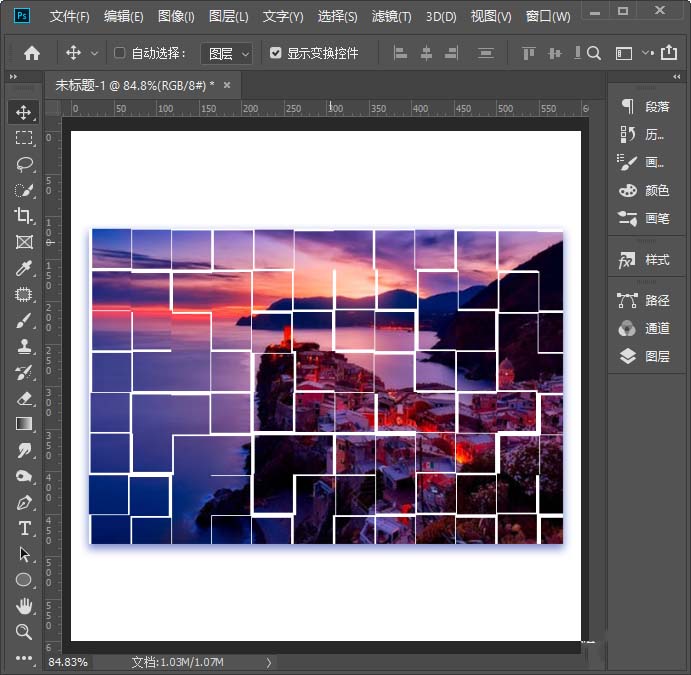The width and height of the screenshot is (691, 675).
Task: Go to the Home screen icon
Action: [32, 53]
